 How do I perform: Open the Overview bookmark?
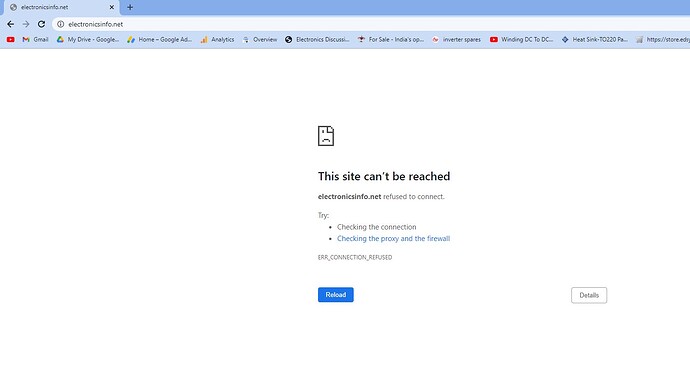260,40
